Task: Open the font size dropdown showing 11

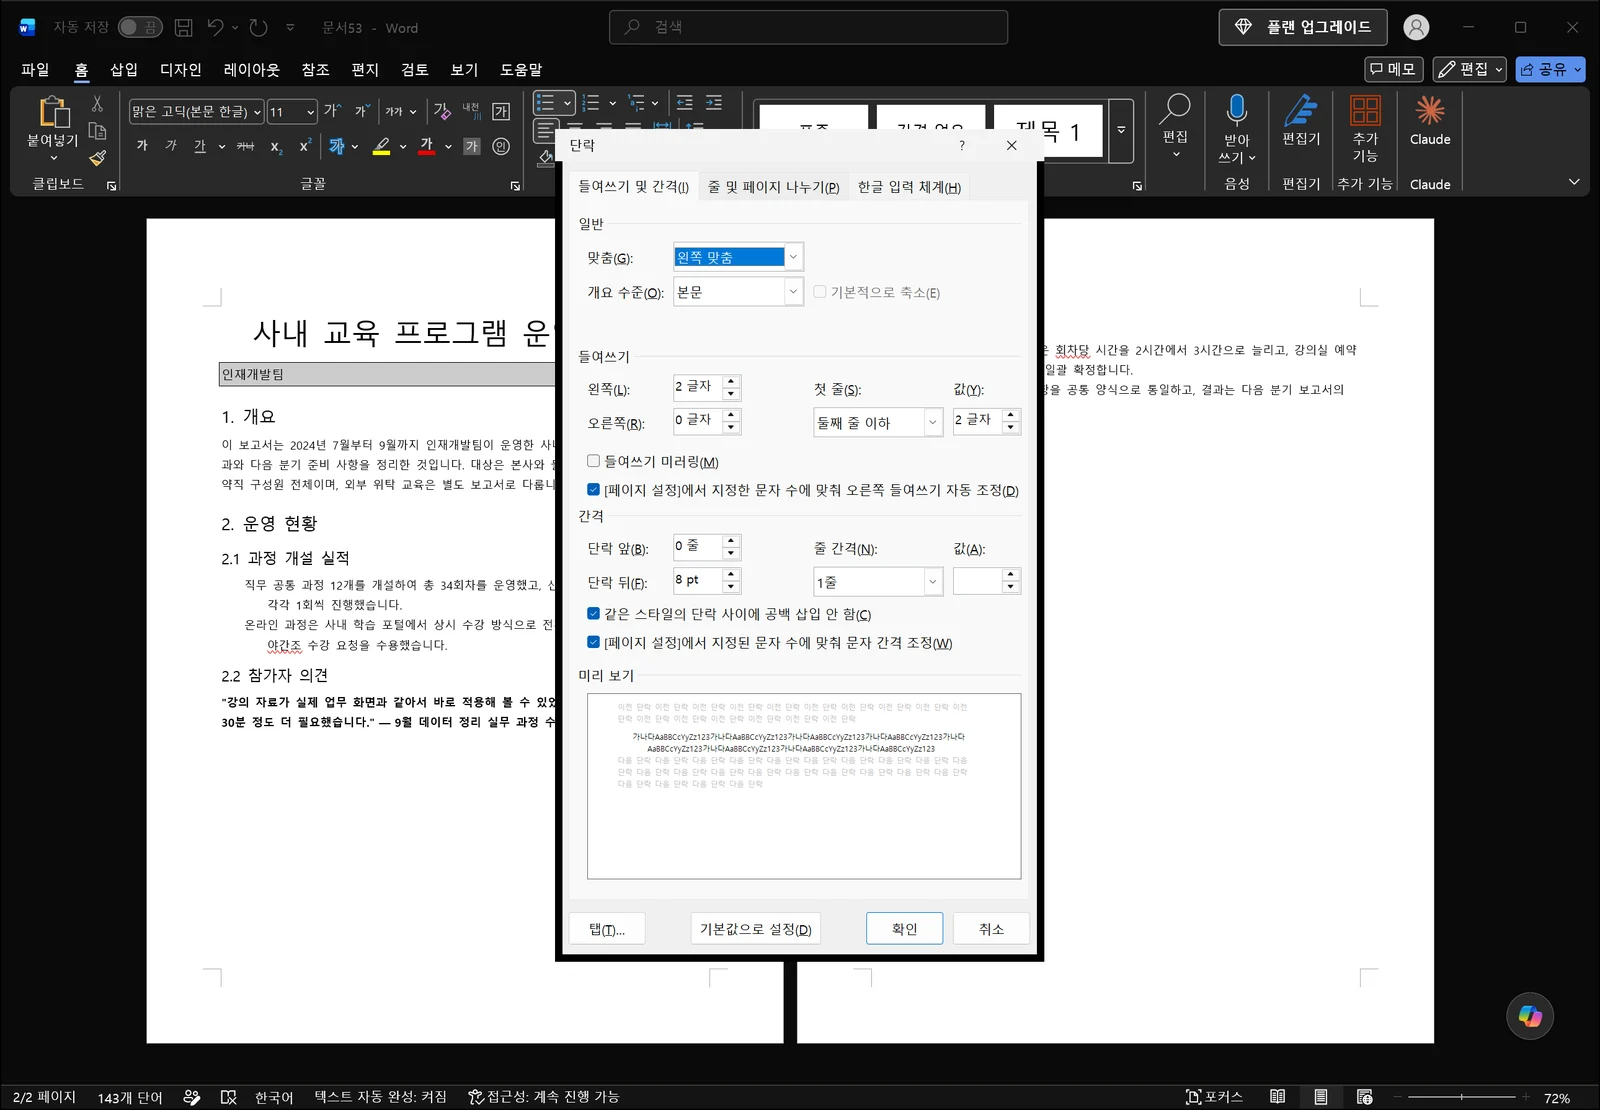Action: pos(311,111)
